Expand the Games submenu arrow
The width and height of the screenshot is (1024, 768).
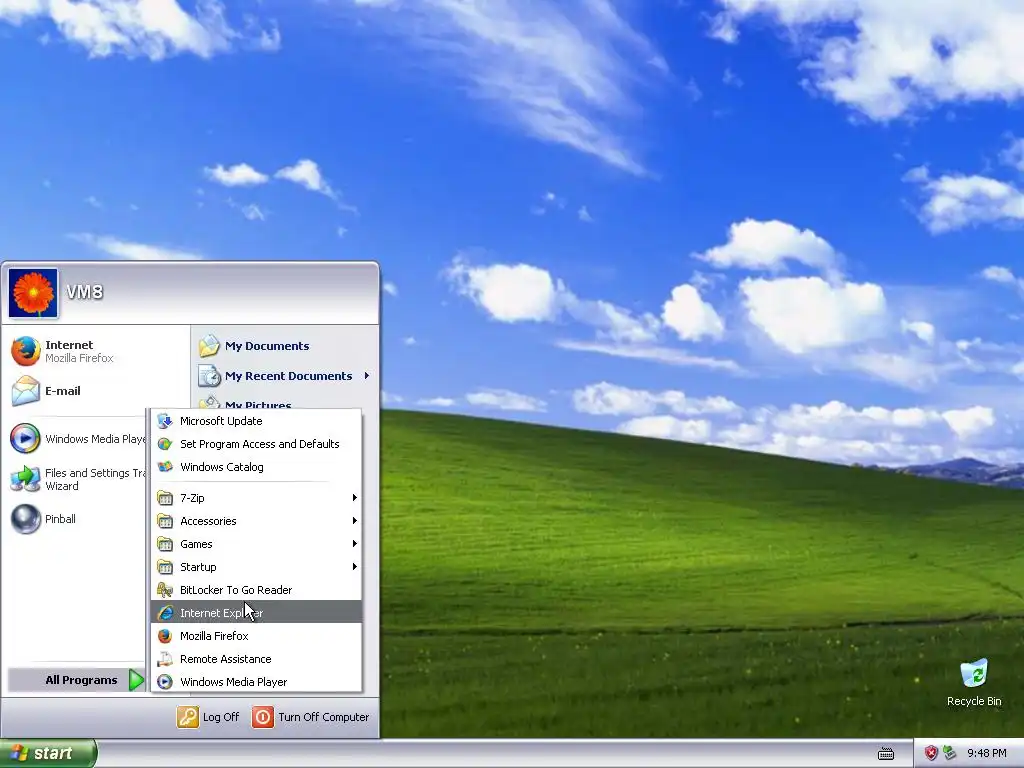coord(355,543)
